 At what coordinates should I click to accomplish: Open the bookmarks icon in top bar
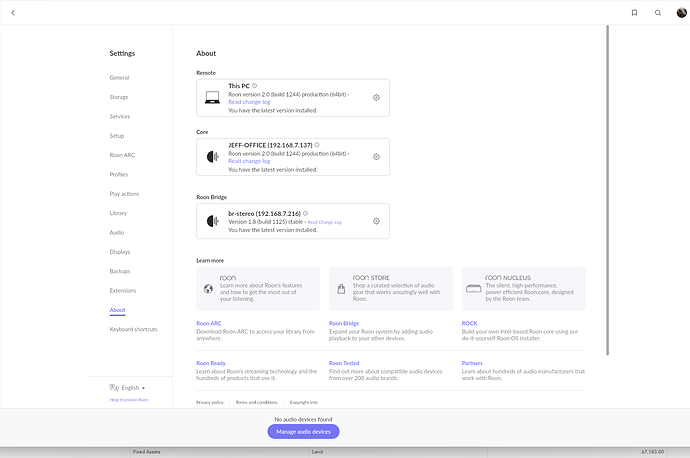[x=634, y=13]
